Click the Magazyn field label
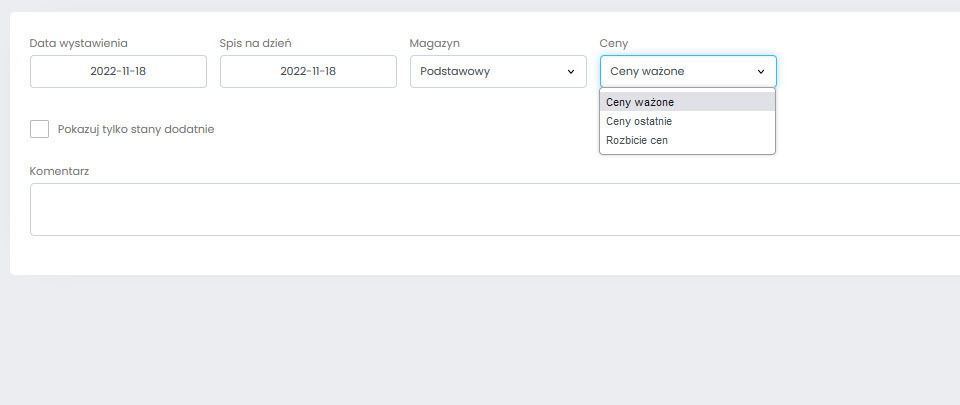Viewport: 960px width, 405px height. 435,43
